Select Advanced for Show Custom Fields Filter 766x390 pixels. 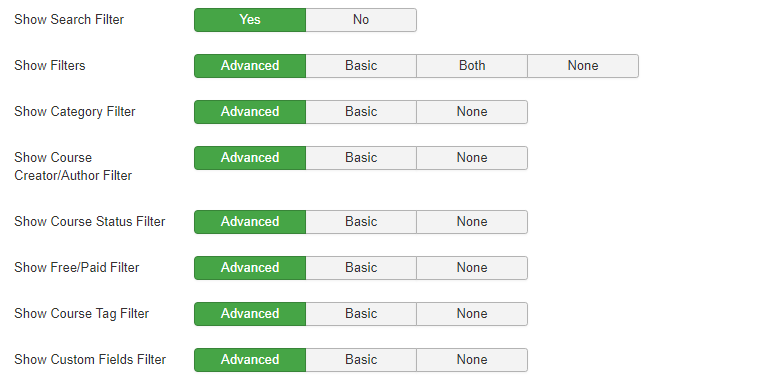250,360
